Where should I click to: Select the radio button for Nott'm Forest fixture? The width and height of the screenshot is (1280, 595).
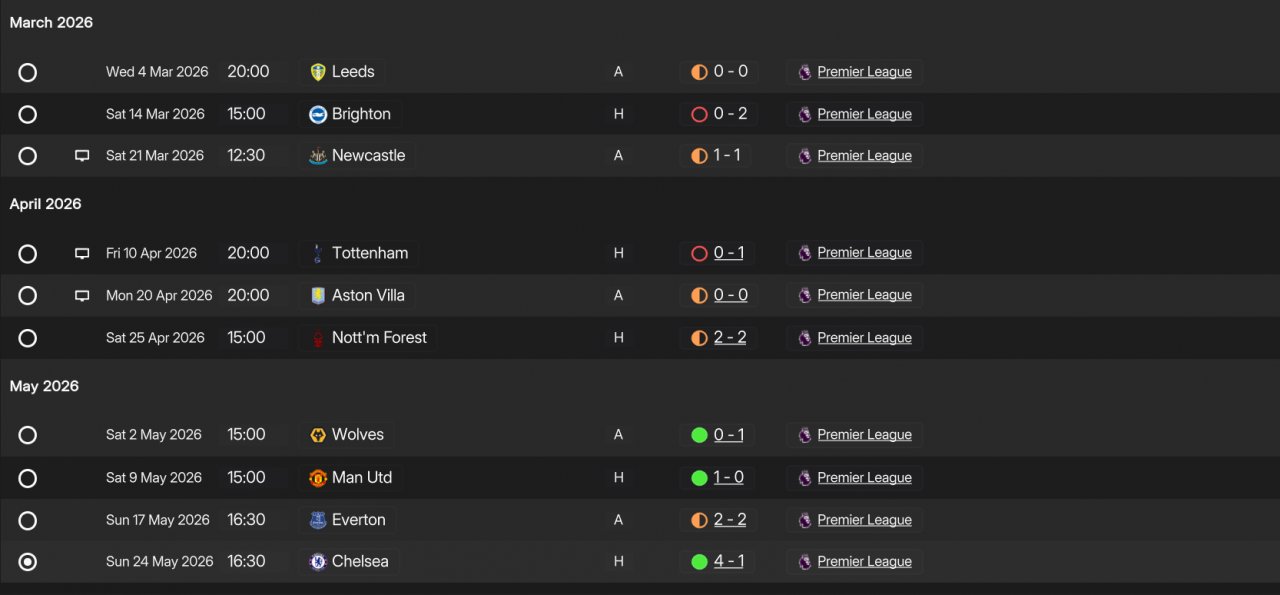[x=28, y=338]
